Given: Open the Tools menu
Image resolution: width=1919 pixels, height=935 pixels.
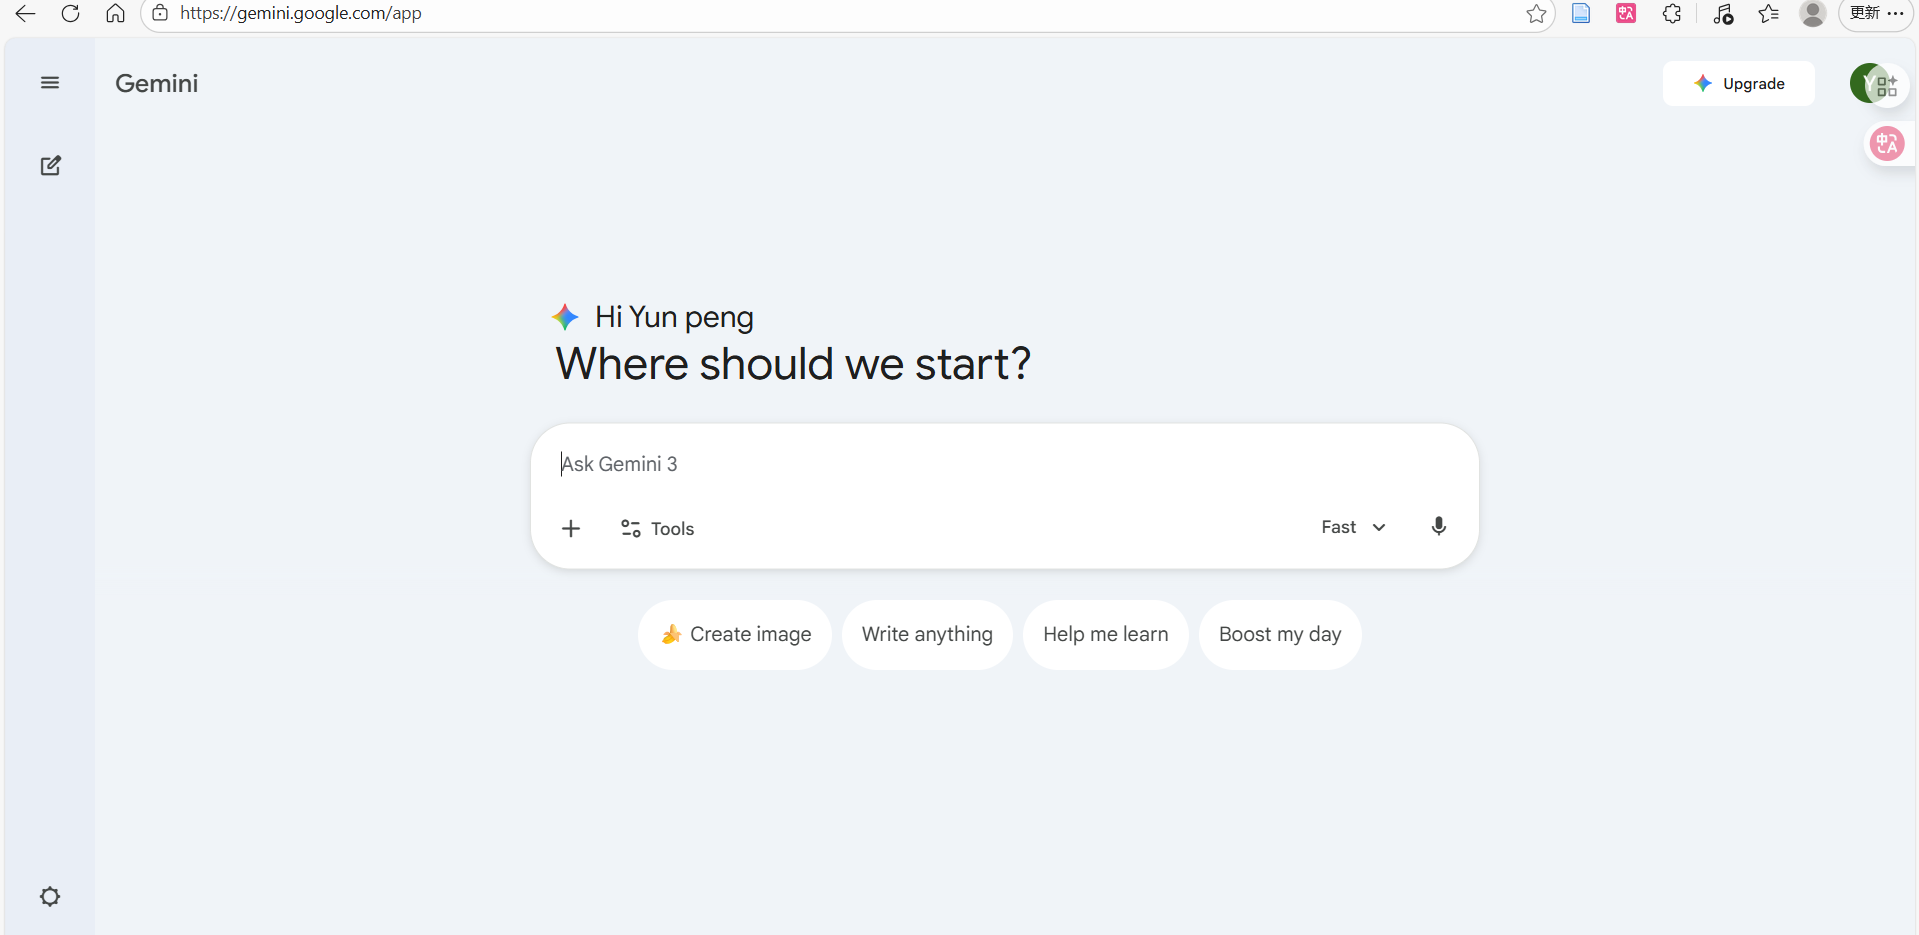Looking at the screenshot, I should coord(657,528).
